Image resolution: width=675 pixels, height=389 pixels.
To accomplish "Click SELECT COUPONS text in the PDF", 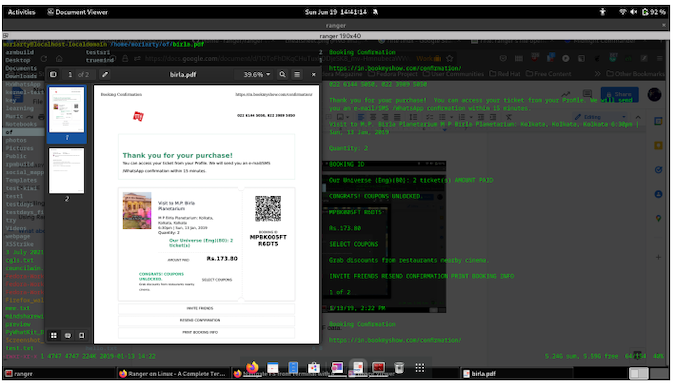I will pyautogui.click(x=217, y=280).
